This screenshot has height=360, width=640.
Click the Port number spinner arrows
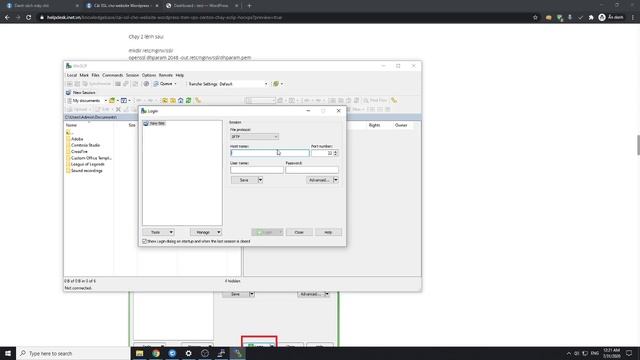pyautogui.click(x=336, y=153)
